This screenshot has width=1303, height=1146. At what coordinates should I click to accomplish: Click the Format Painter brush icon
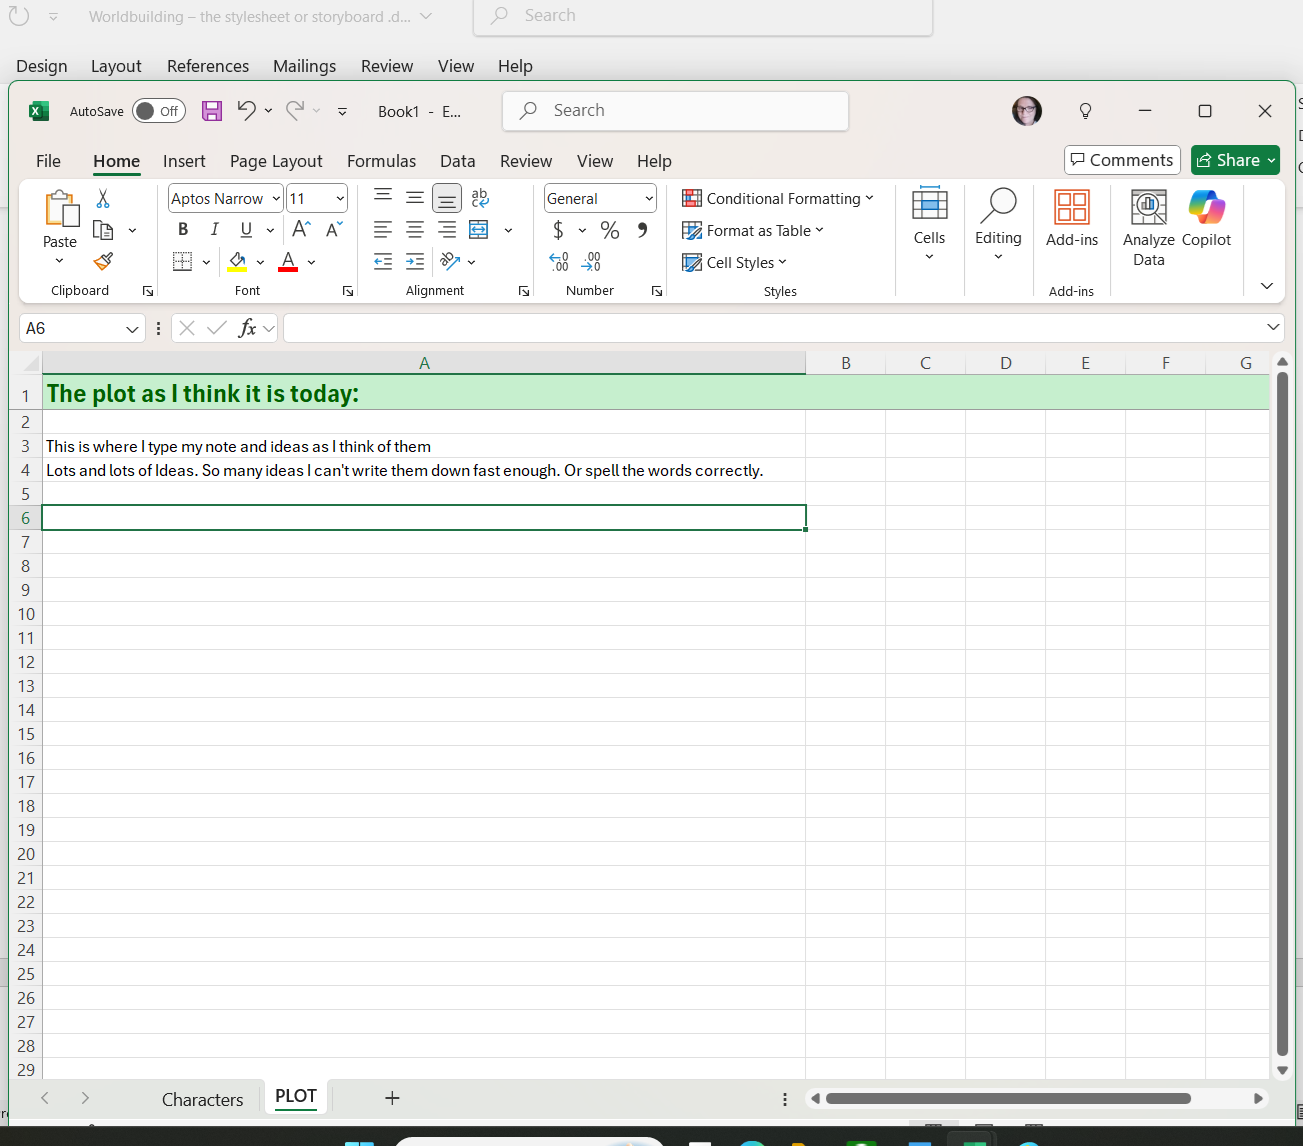[103, 262]
